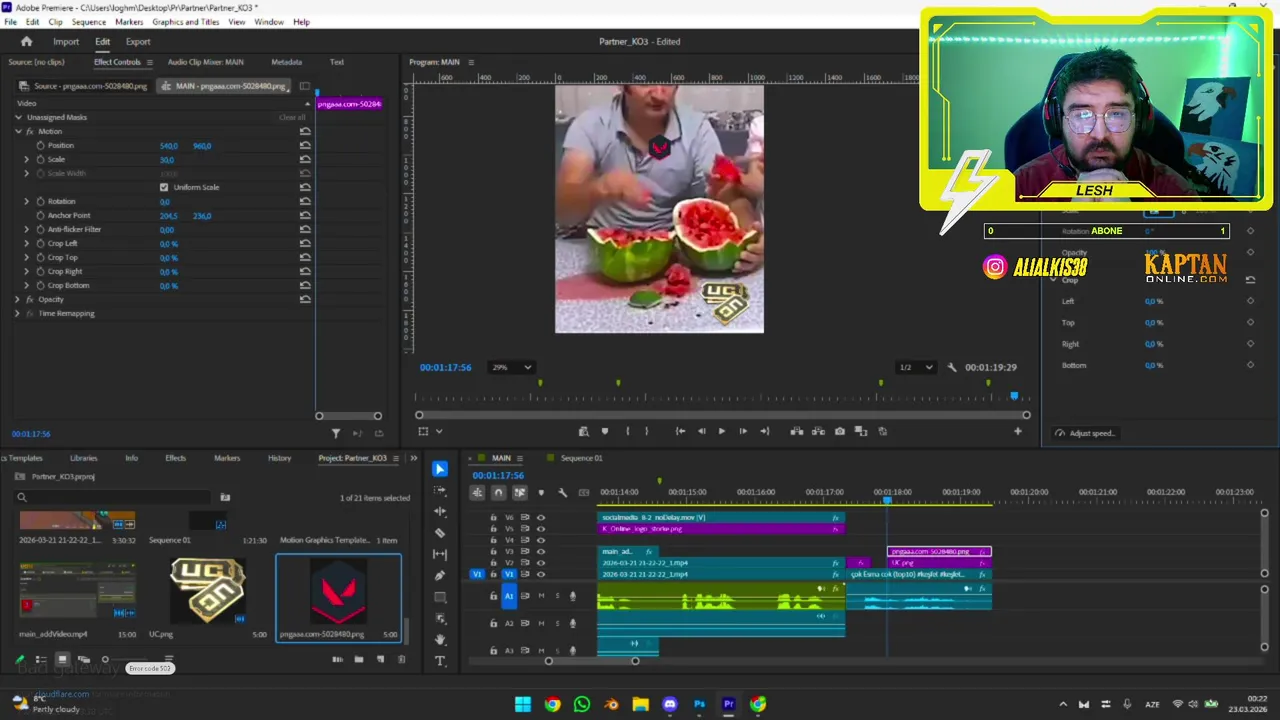Open the Export workspace

(x=138, y=41)
